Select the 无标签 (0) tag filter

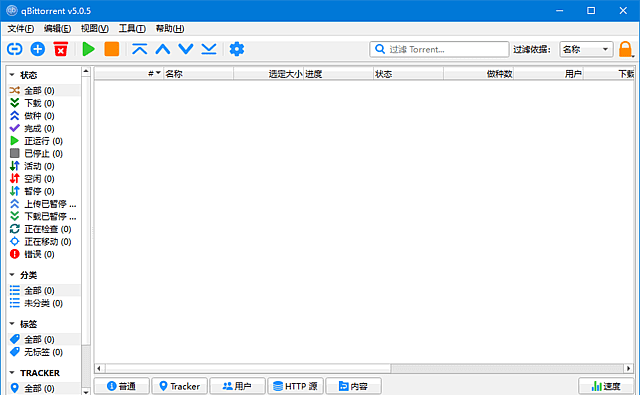pyautogui.click(x=44, y=352)
